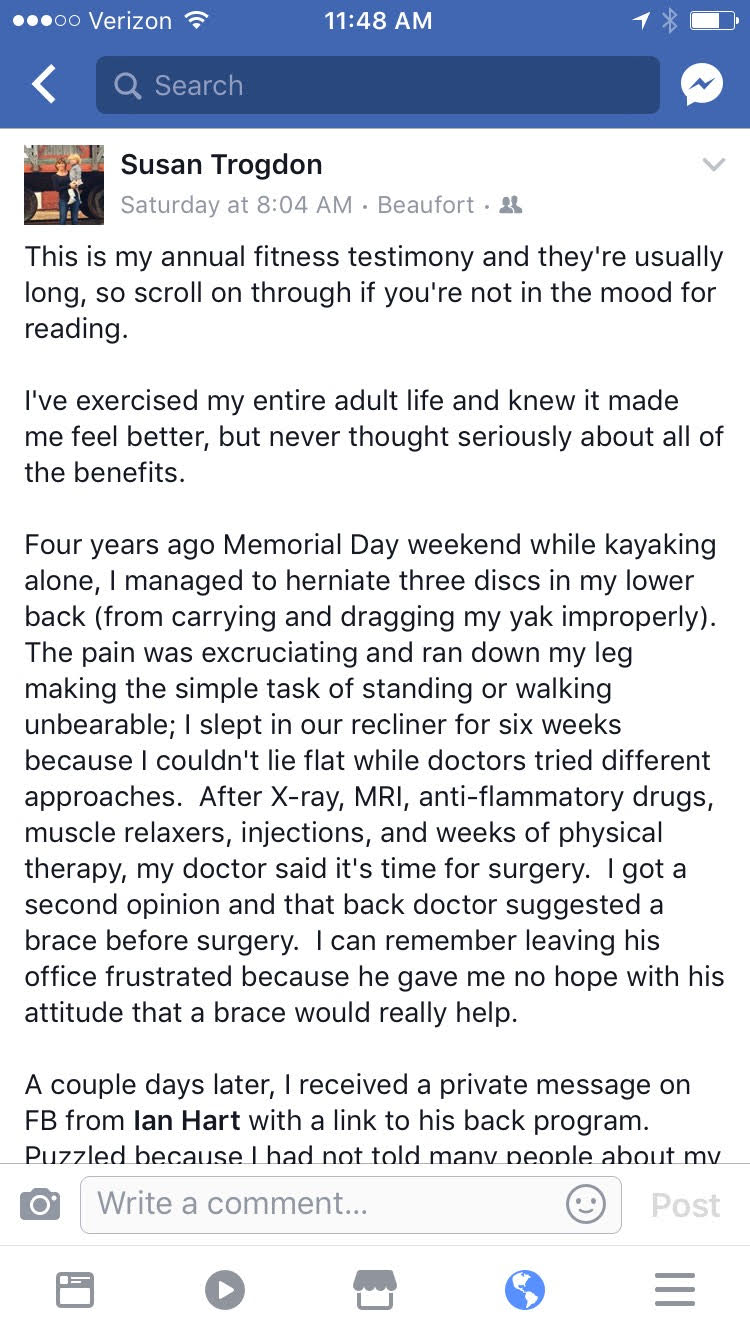Open the Videos tab play icon
The width and height of the screenshot is (750, 1334).
[x=225, y=1290]
